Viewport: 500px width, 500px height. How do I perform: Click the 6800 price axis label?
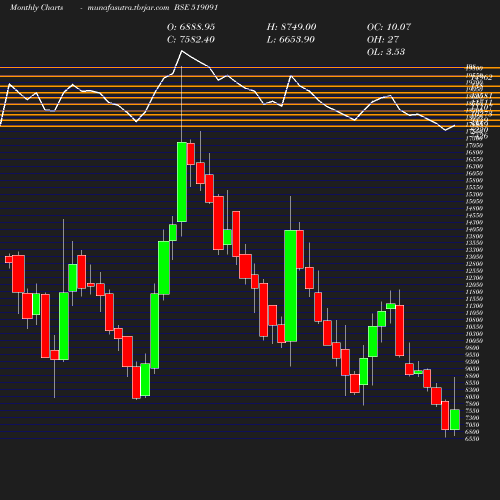click(472, 432)
